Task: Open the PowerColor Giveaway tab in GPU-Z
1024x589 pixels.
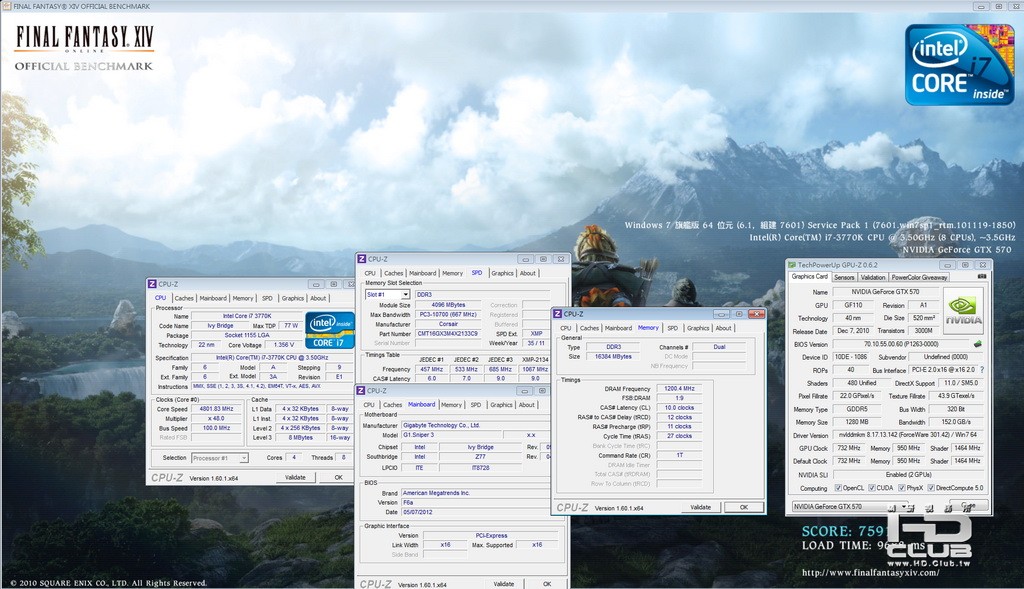Action: click(919, 277)
